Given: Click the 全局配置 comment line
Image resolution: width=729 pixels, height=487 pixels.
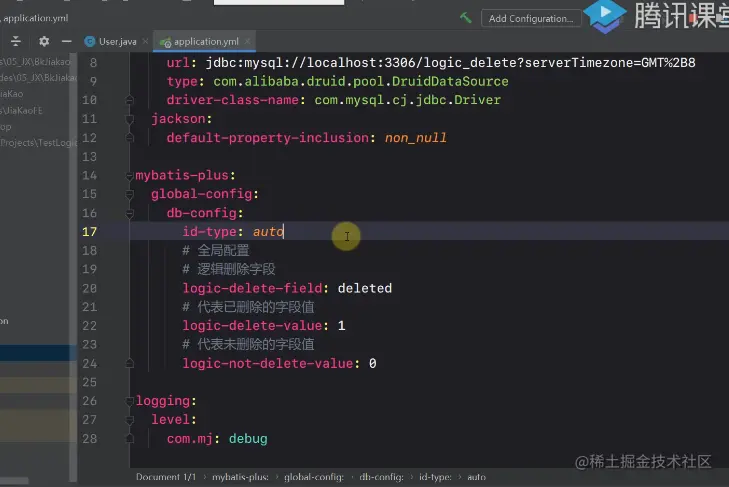Looking at the screenshot, I should [216, 251].
